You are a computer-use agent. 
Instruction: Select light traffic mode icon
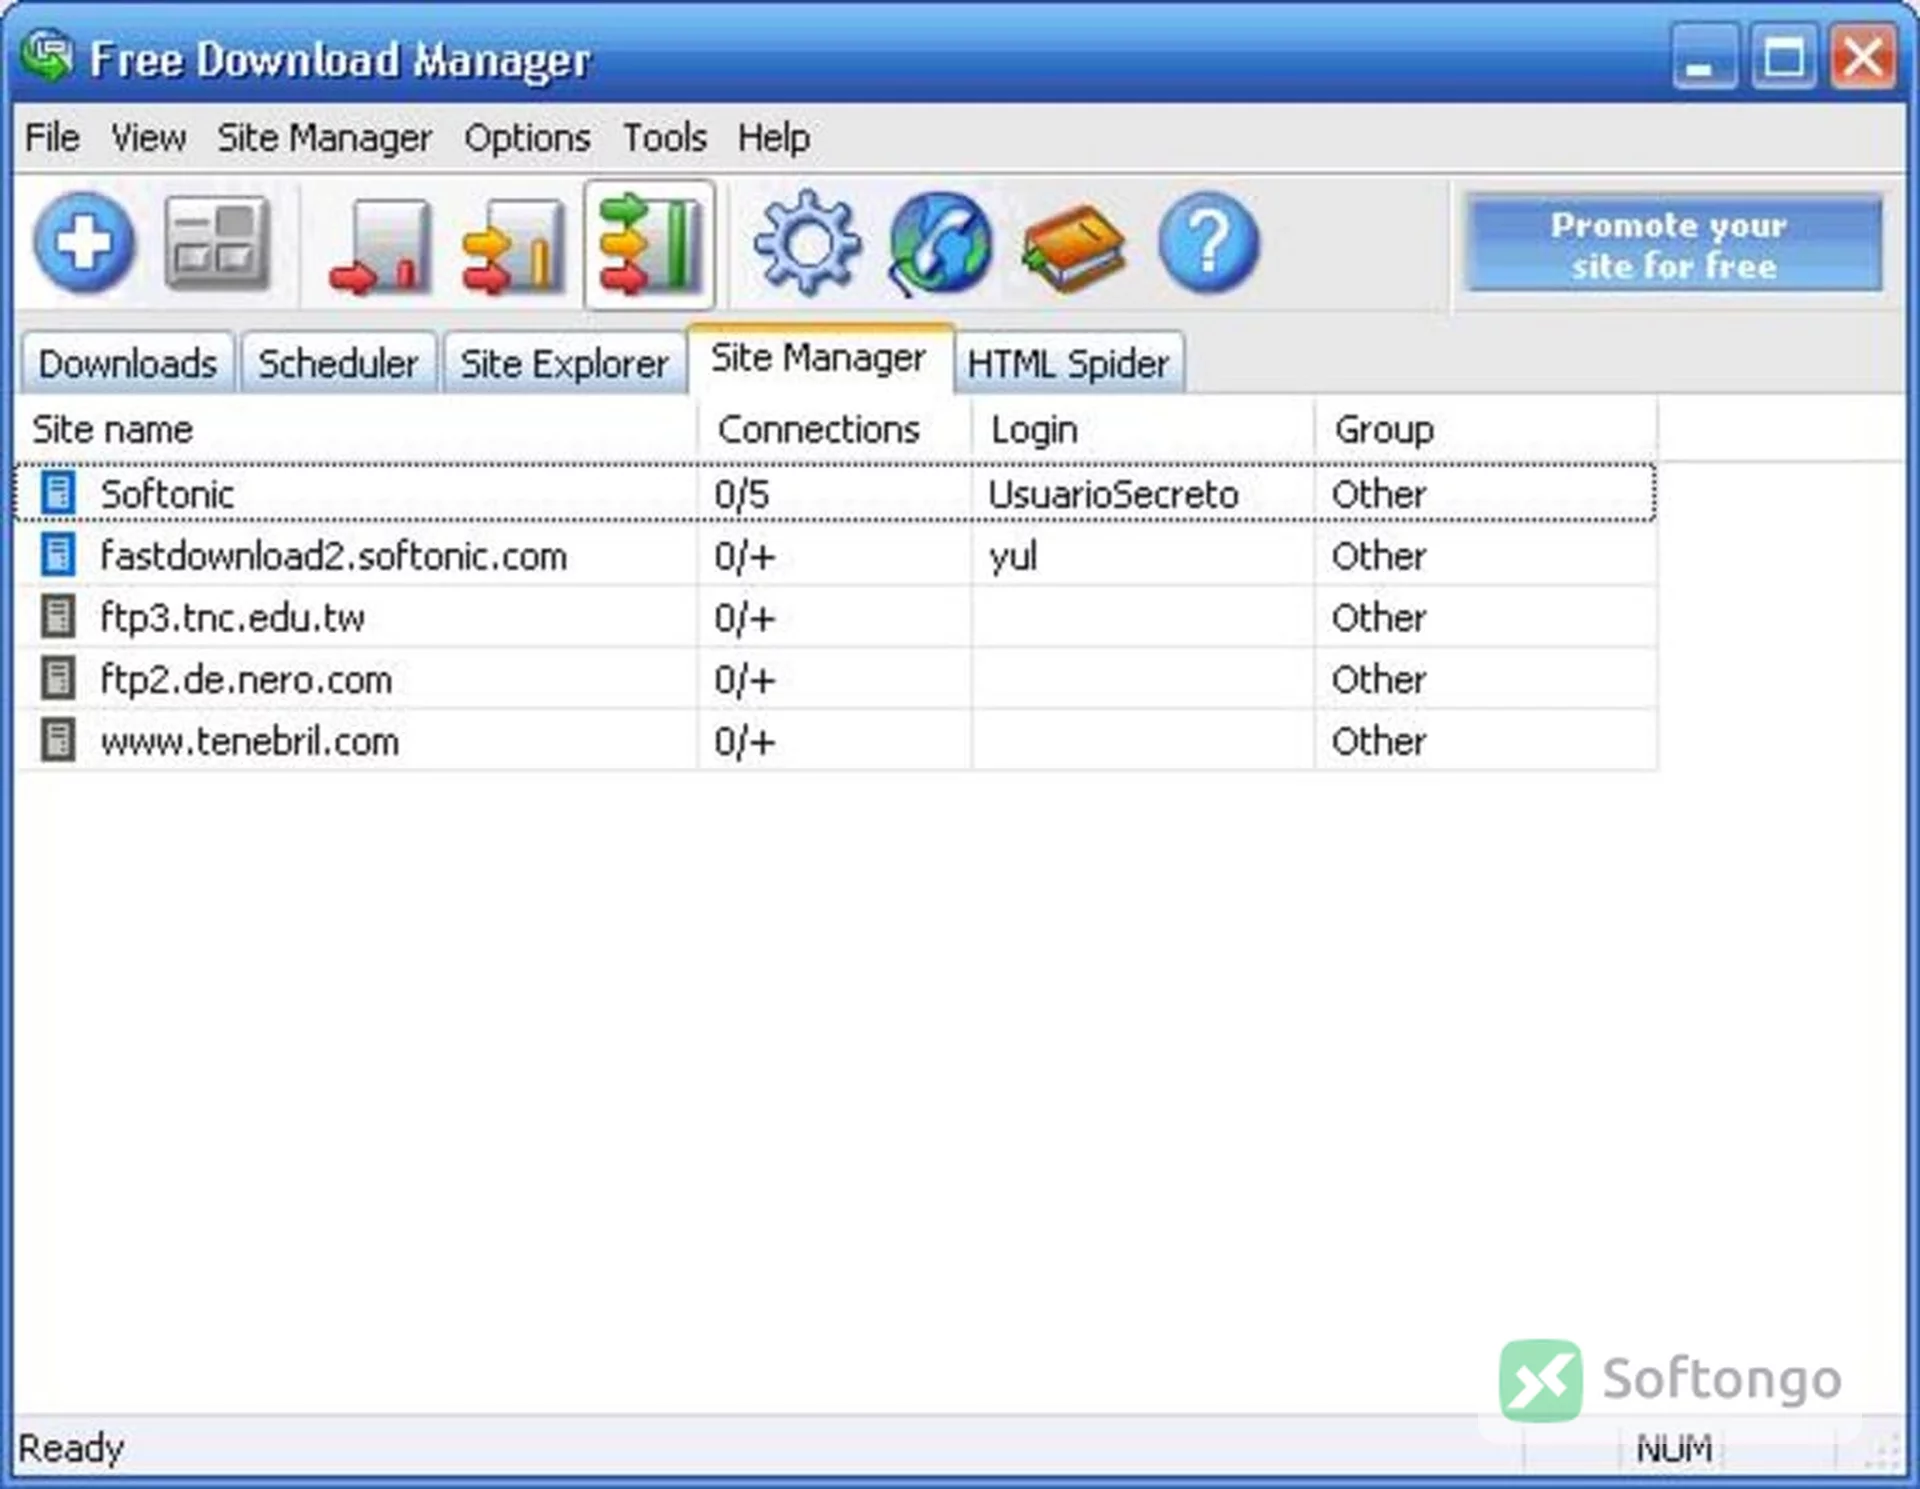[380, 246]
